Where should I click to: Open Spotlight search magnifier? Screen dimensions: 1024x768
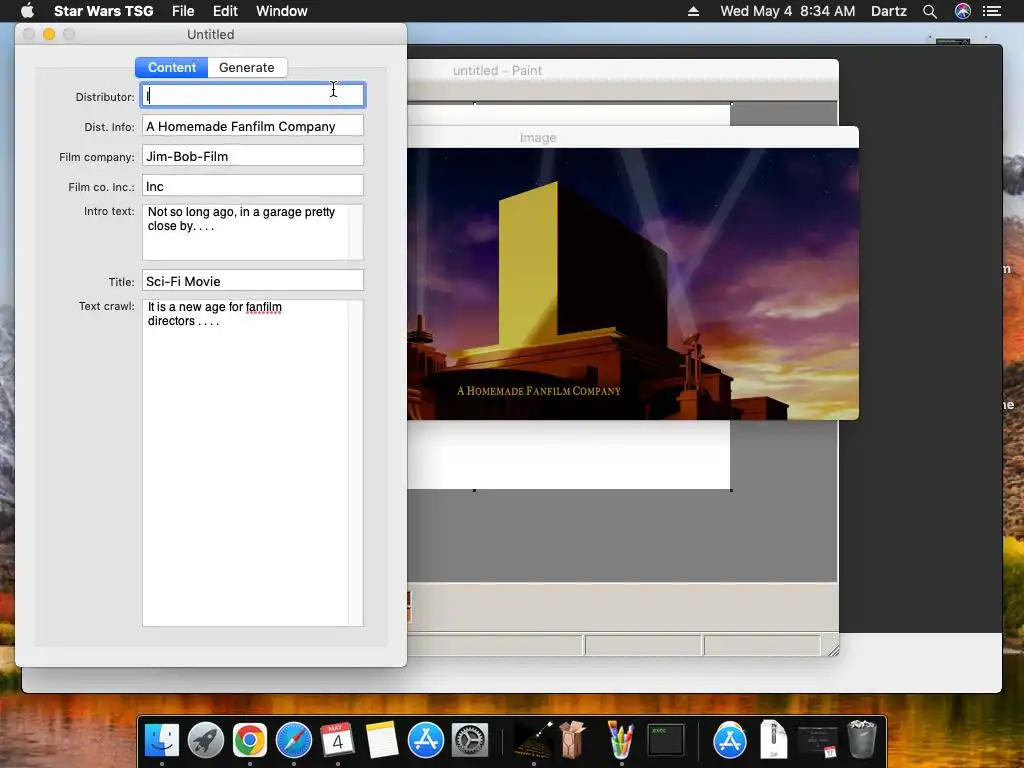click(930, 11)
